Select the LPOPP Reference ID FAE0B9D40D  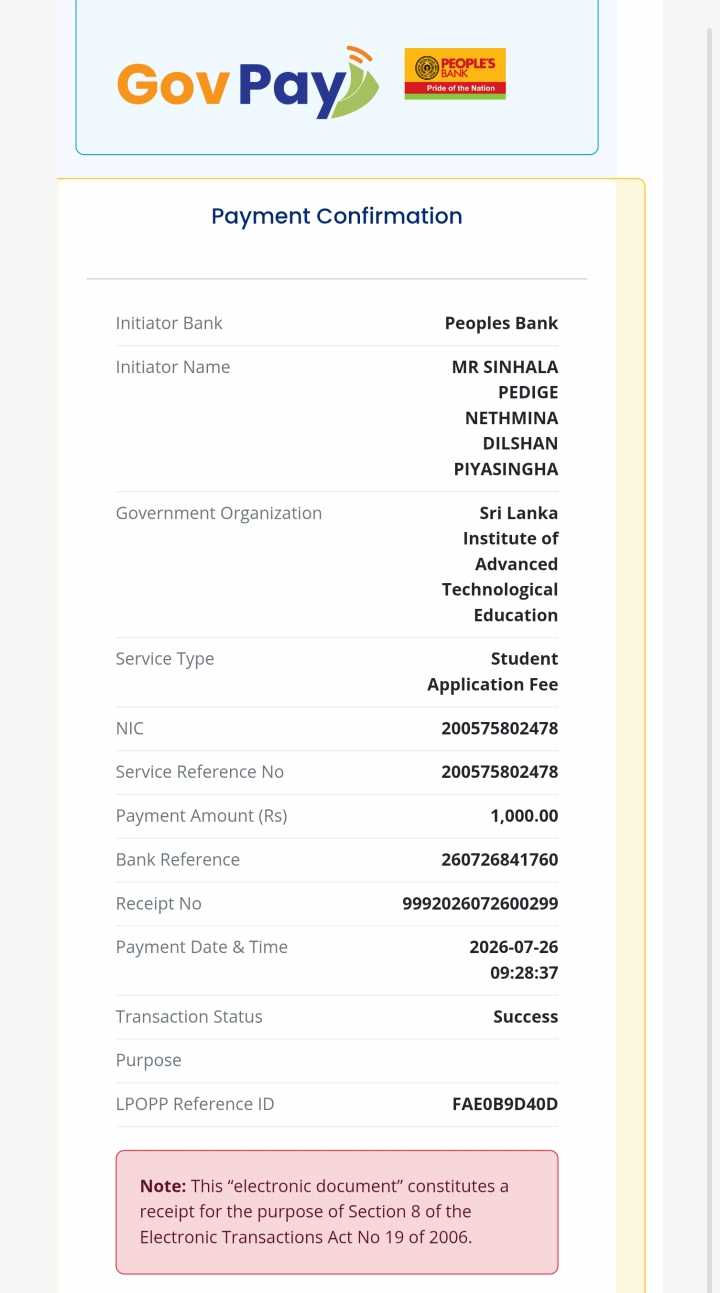pyautogui.click(x=505, y=1104)
